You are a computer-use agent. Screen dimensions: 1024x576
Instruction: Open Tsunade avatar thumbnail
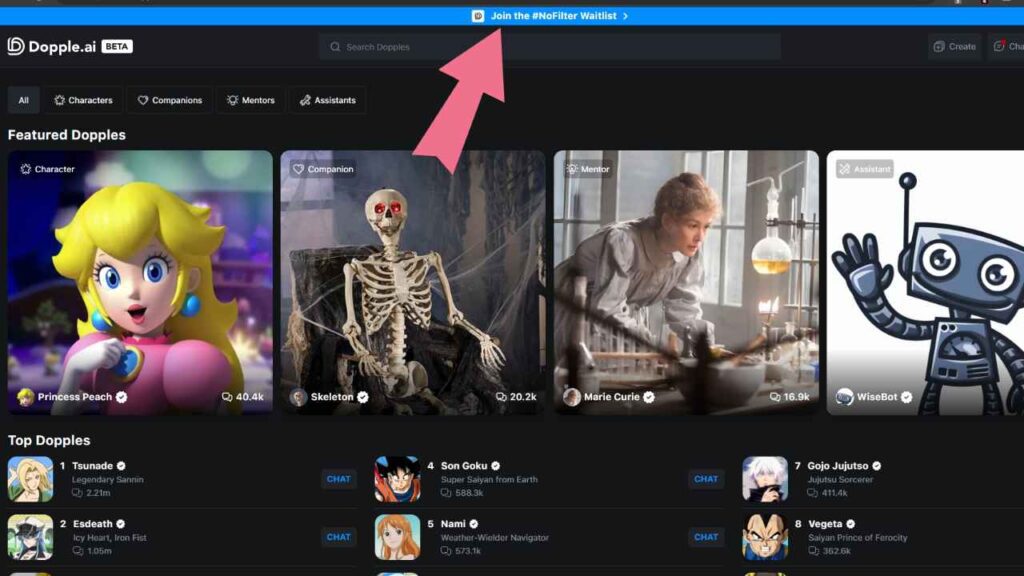coord(30,479)
